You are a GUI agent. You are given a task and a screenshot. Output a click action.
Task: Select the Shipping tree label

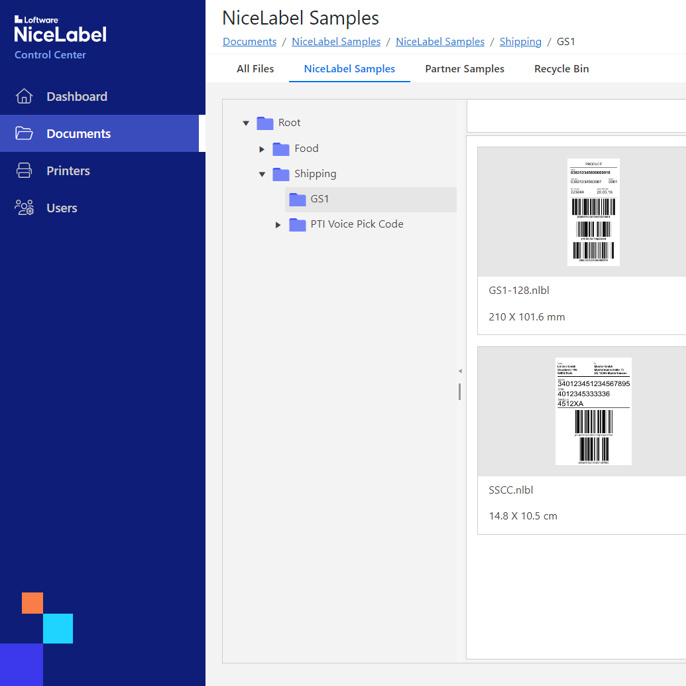pyautogui.click(x=315, y=174)
